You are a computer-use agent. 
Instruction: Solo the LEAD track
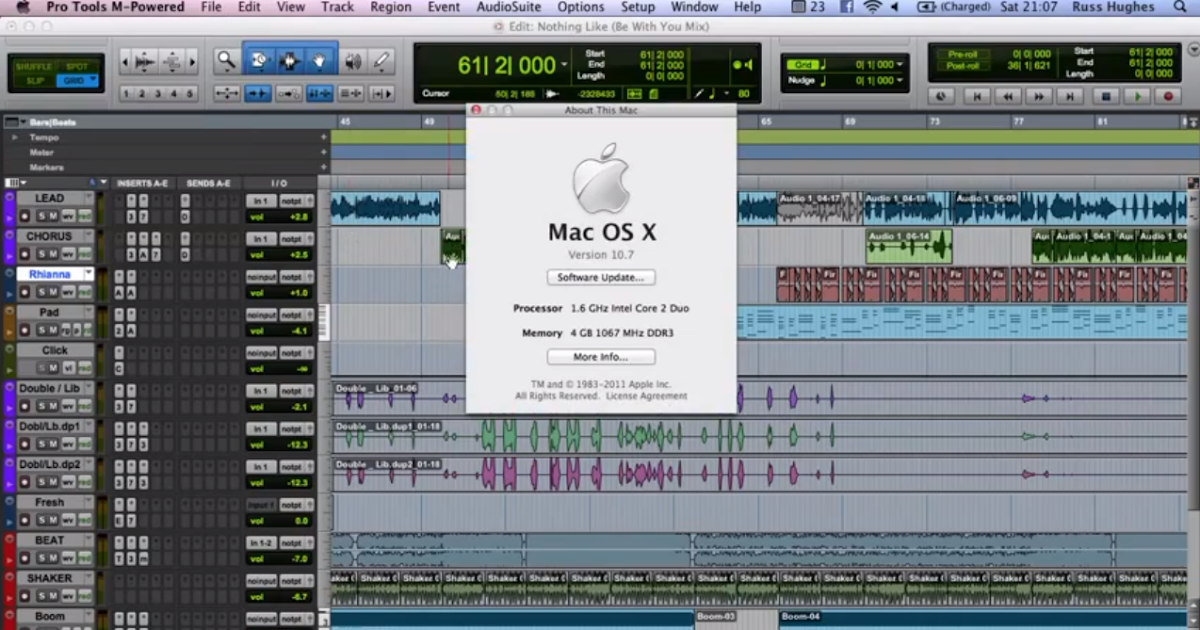42,216
